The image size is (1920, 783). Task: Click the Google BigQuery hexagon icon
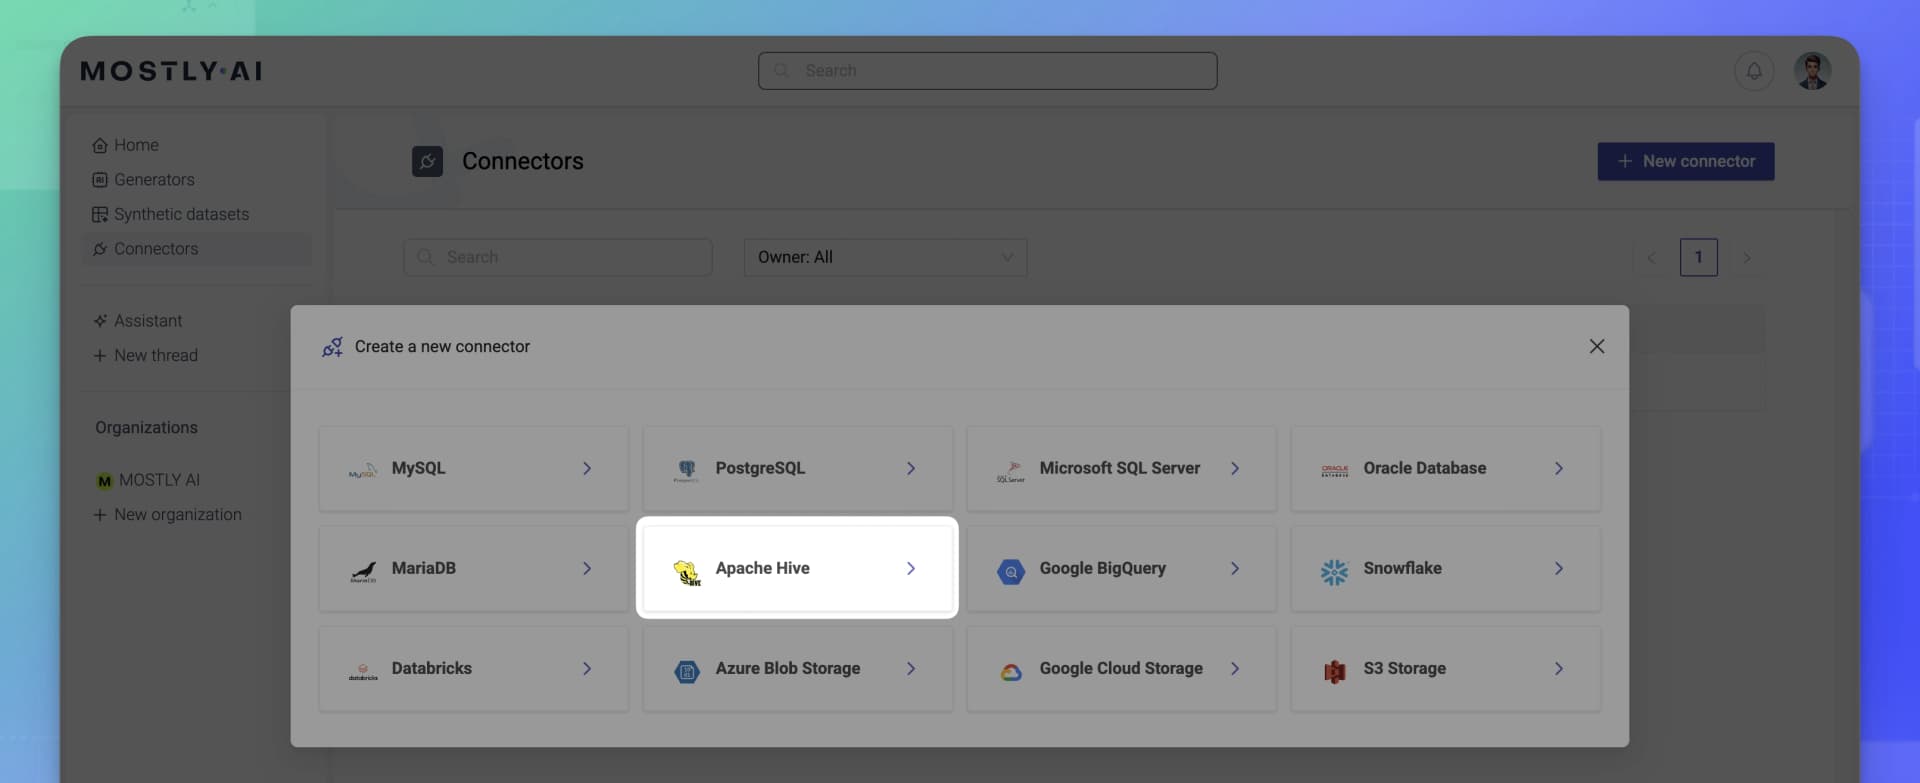pyautogui.click(x=1011, y=571)
